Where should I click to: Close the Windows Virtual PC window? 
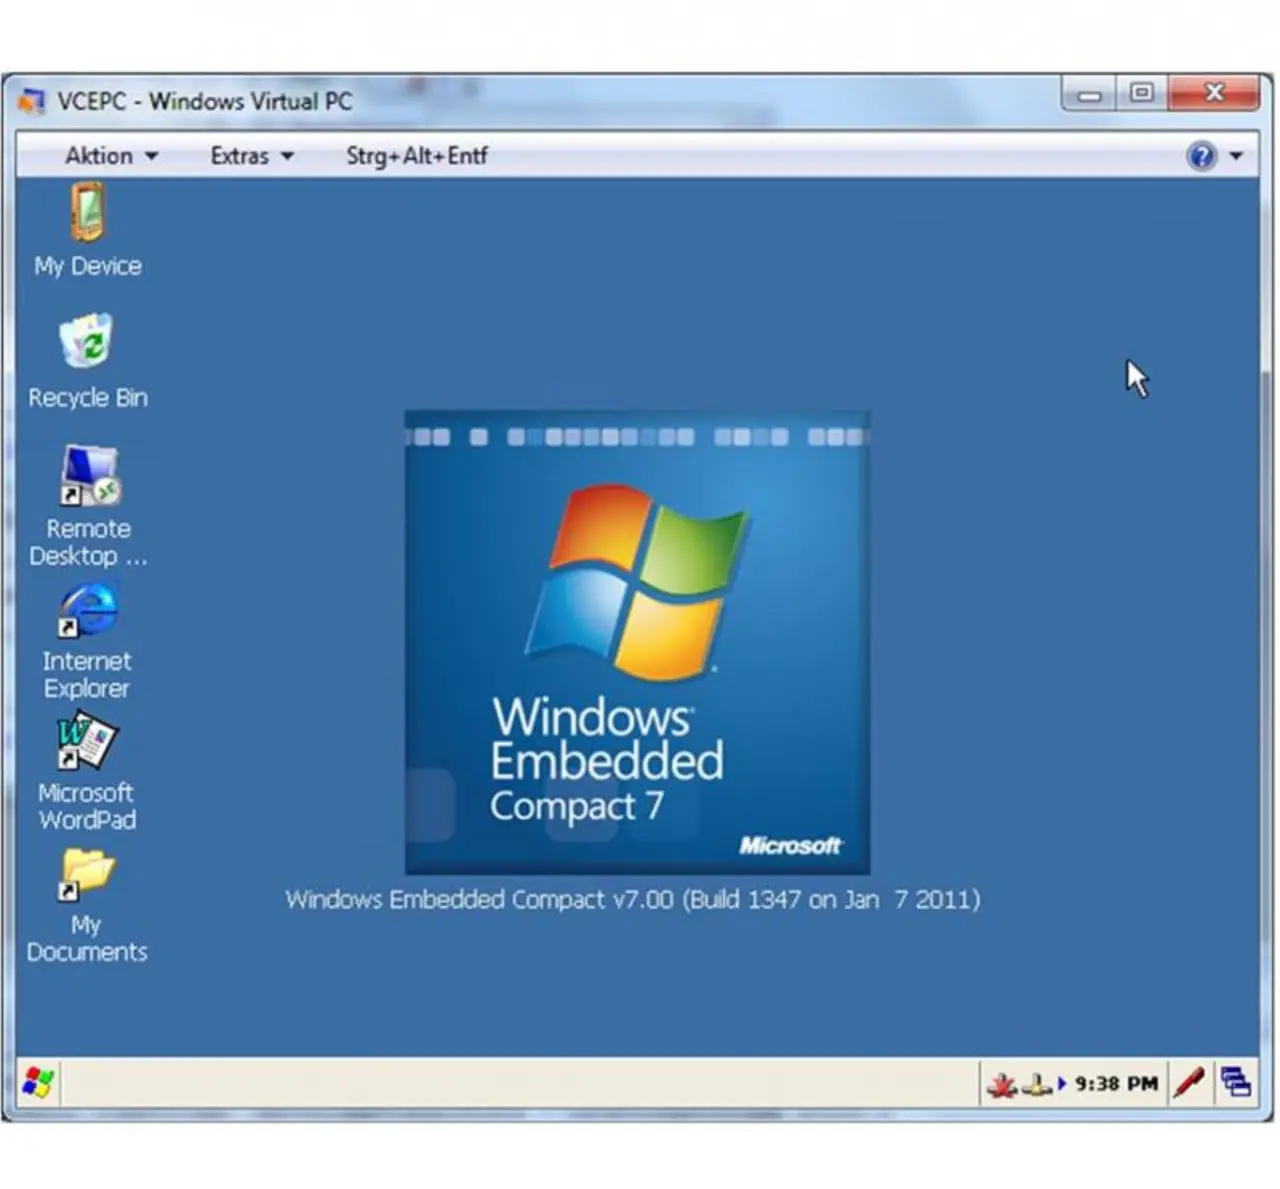coord(1213,93)
